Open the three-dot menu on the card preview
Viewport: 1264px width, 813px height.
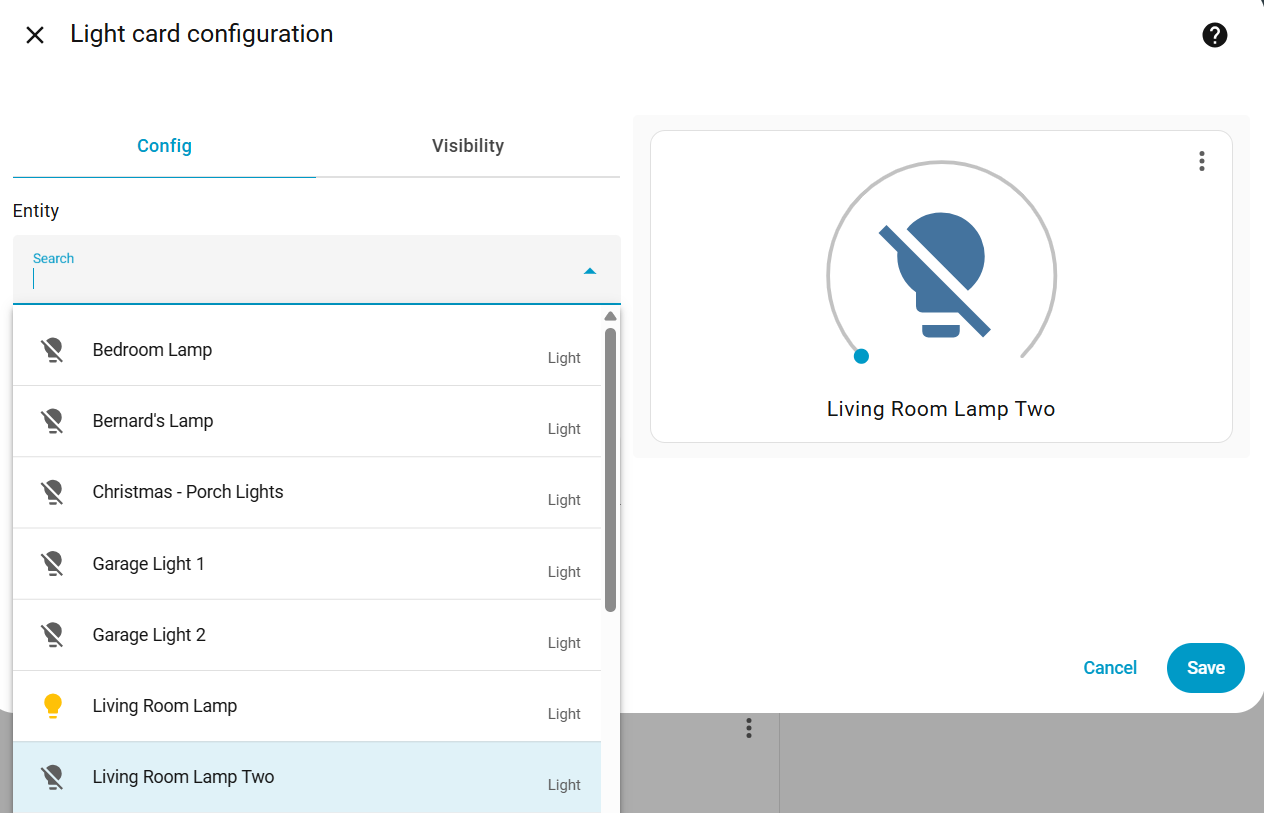[1201, 160]
